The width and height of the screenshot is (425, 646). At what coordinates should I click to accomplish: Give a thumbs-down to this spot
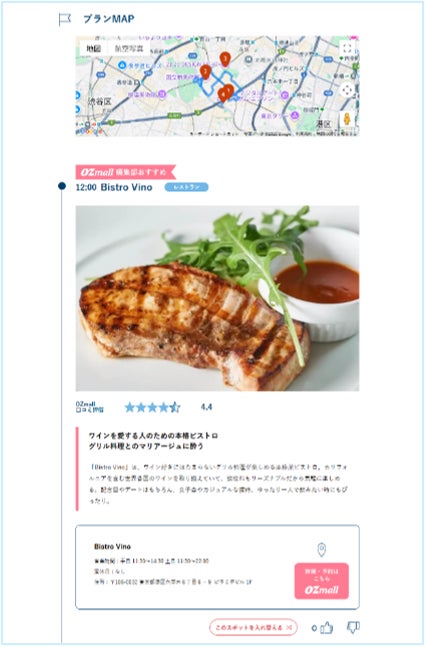coord(353,627)
